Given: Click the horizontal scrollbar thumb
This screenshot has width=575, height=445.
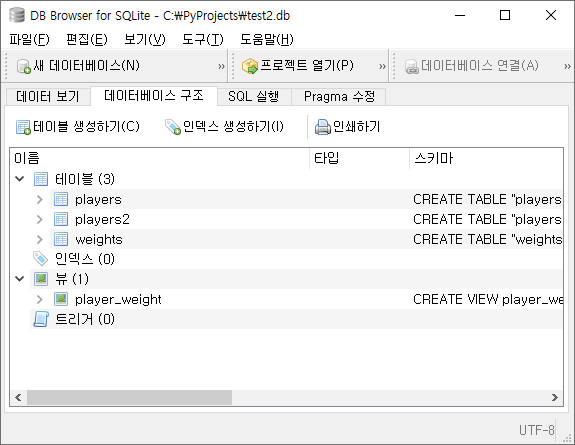Looking at the screenshot, I should (x=129, y=397).
